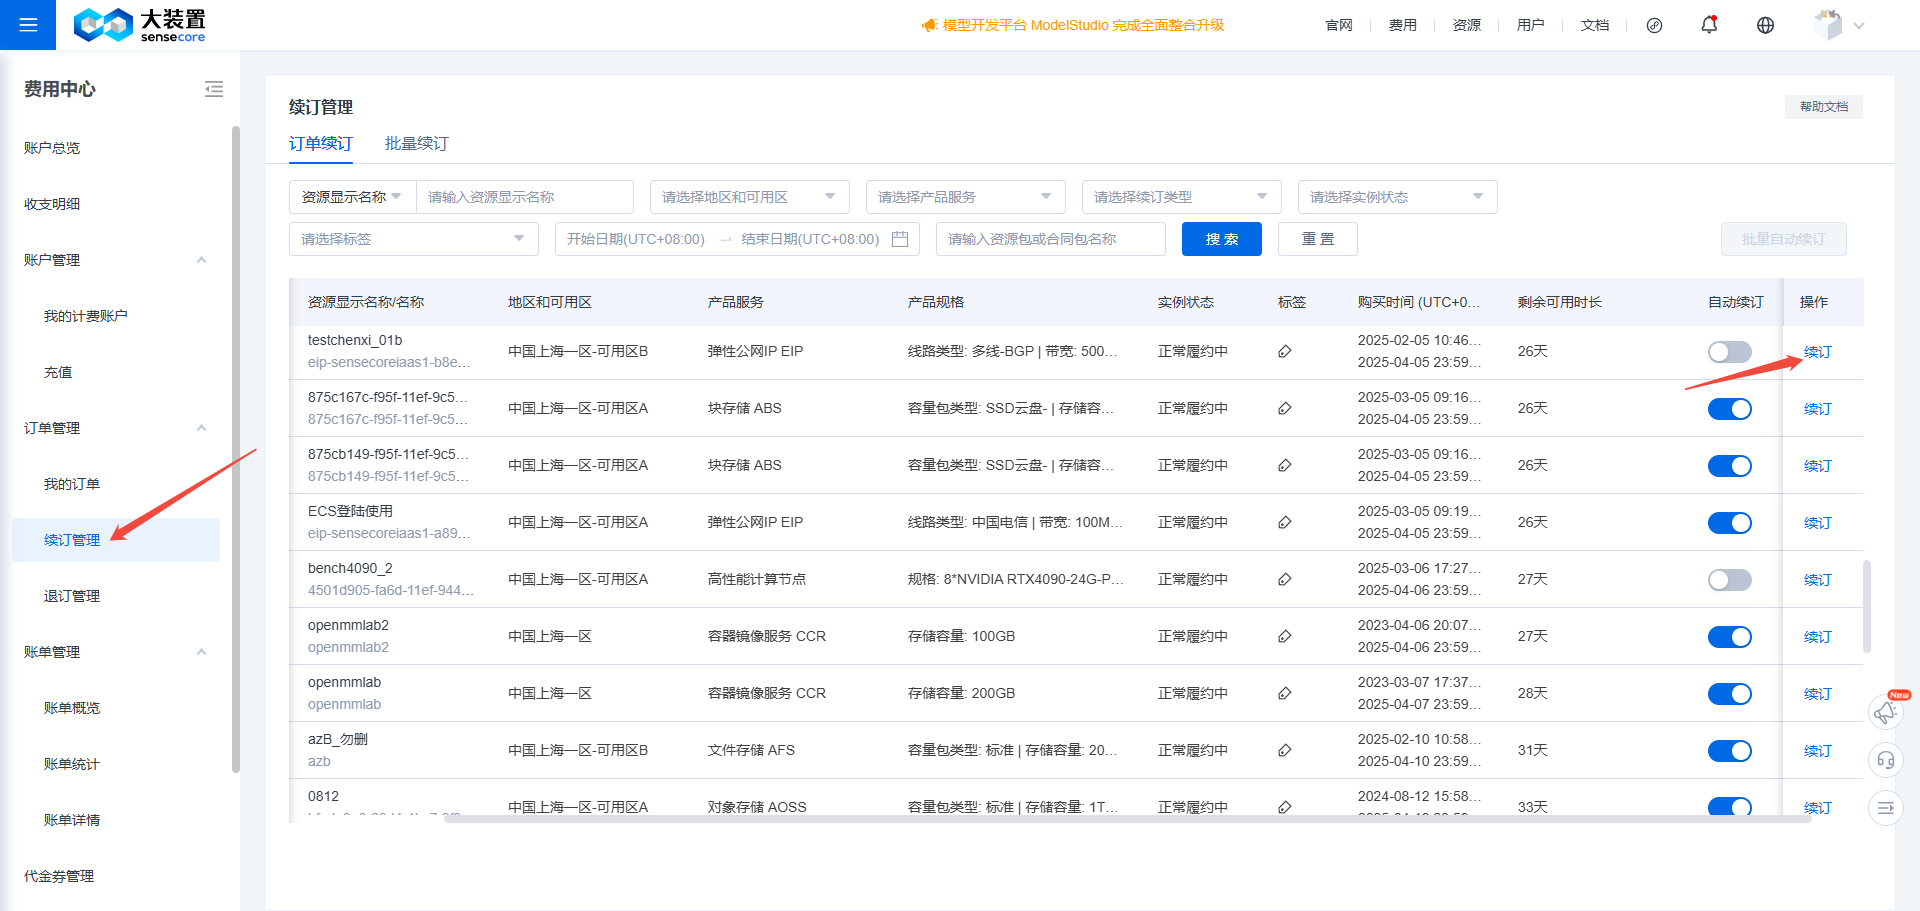
Task: Open 请选择实例状态 dropdown
Action: (x=1397, y=197)
